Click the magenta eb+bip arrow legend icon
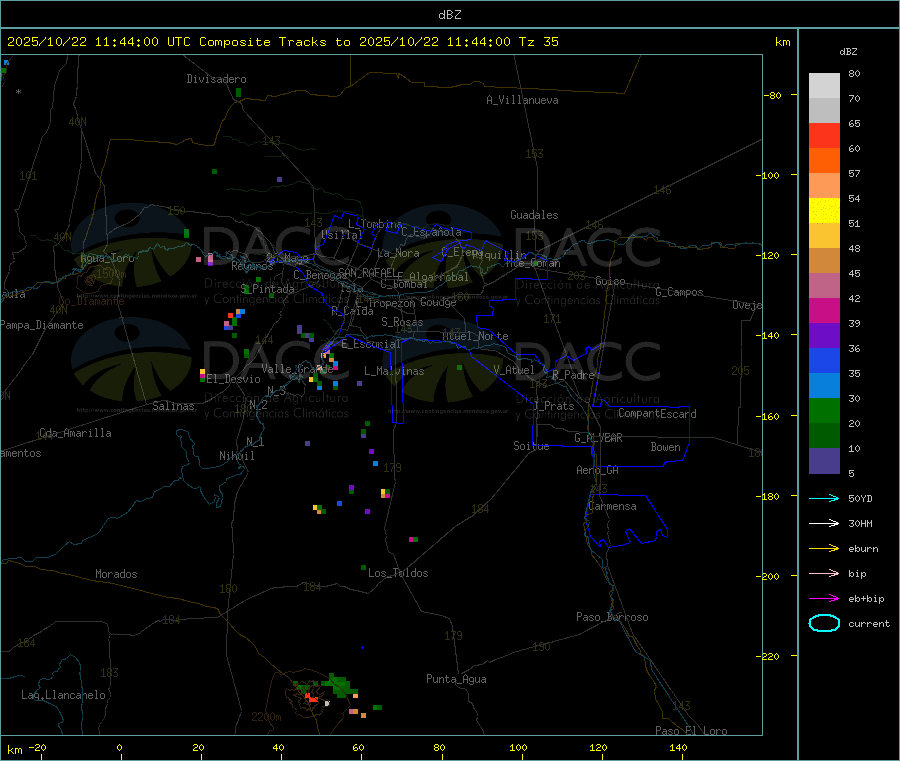 click(x=824, y=599)
